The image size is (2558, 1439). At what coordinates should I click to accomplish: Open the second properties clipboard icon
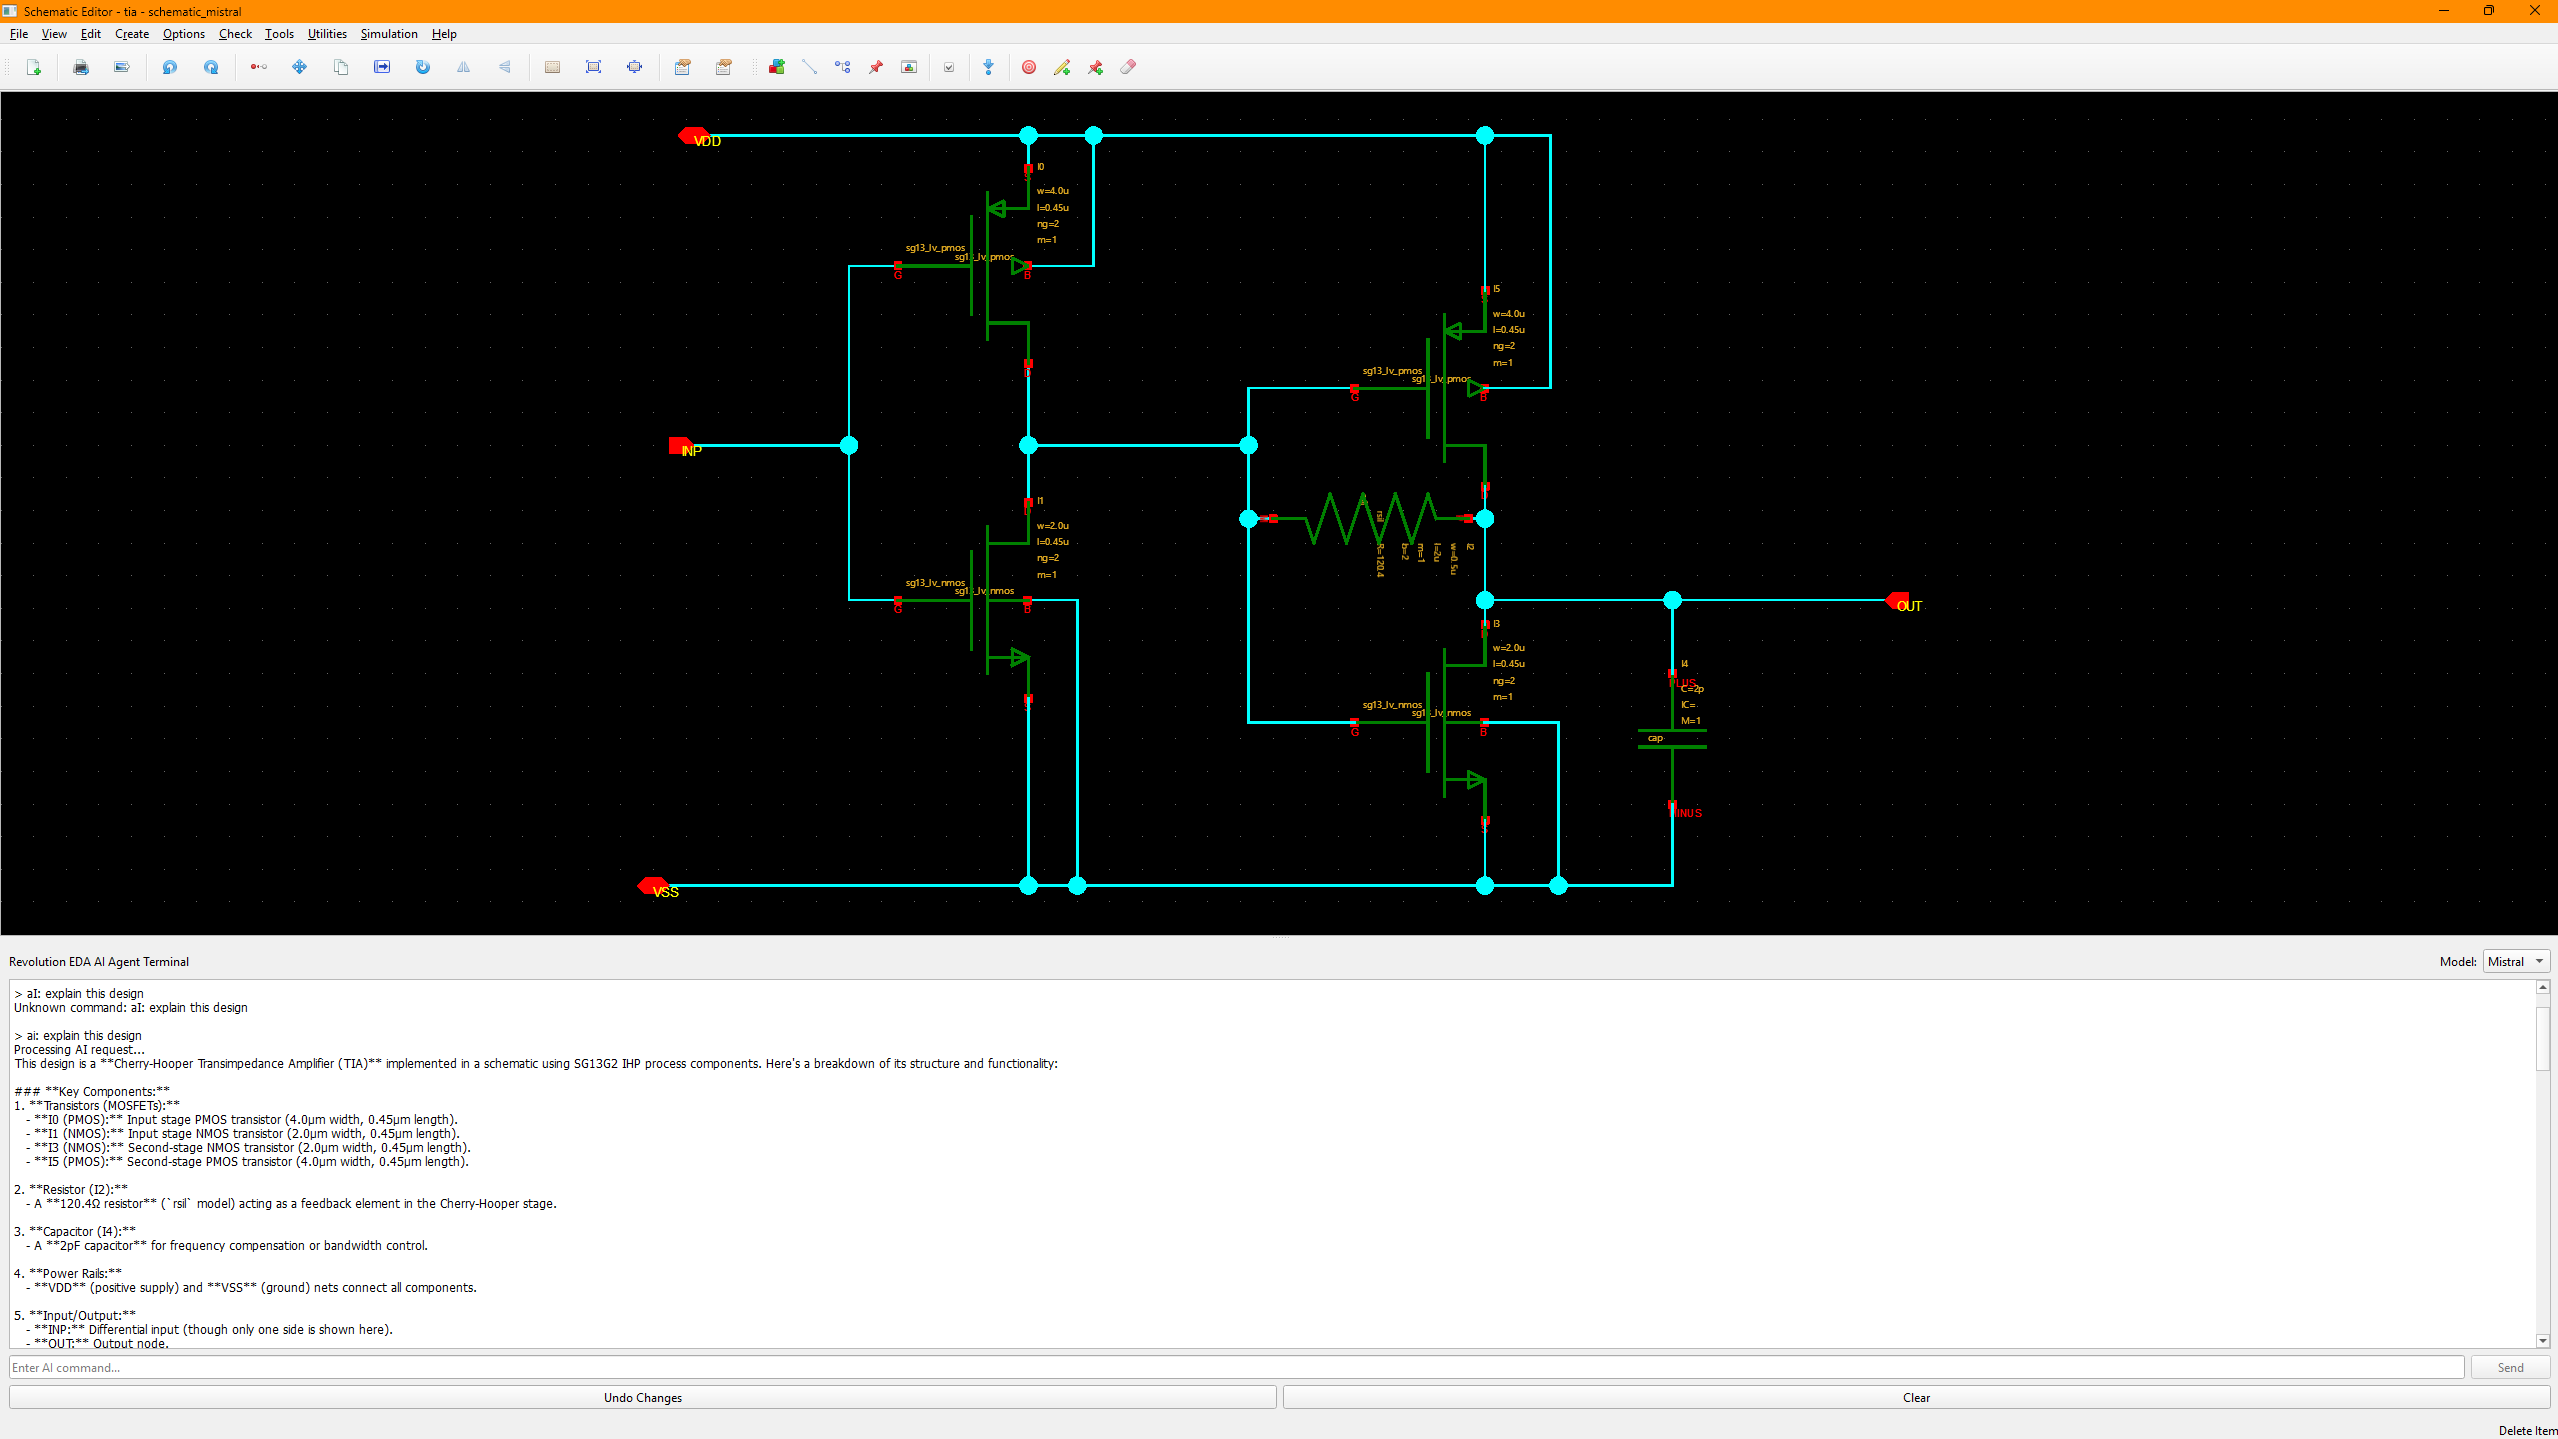pyautogui.click(x=724, y=67)
